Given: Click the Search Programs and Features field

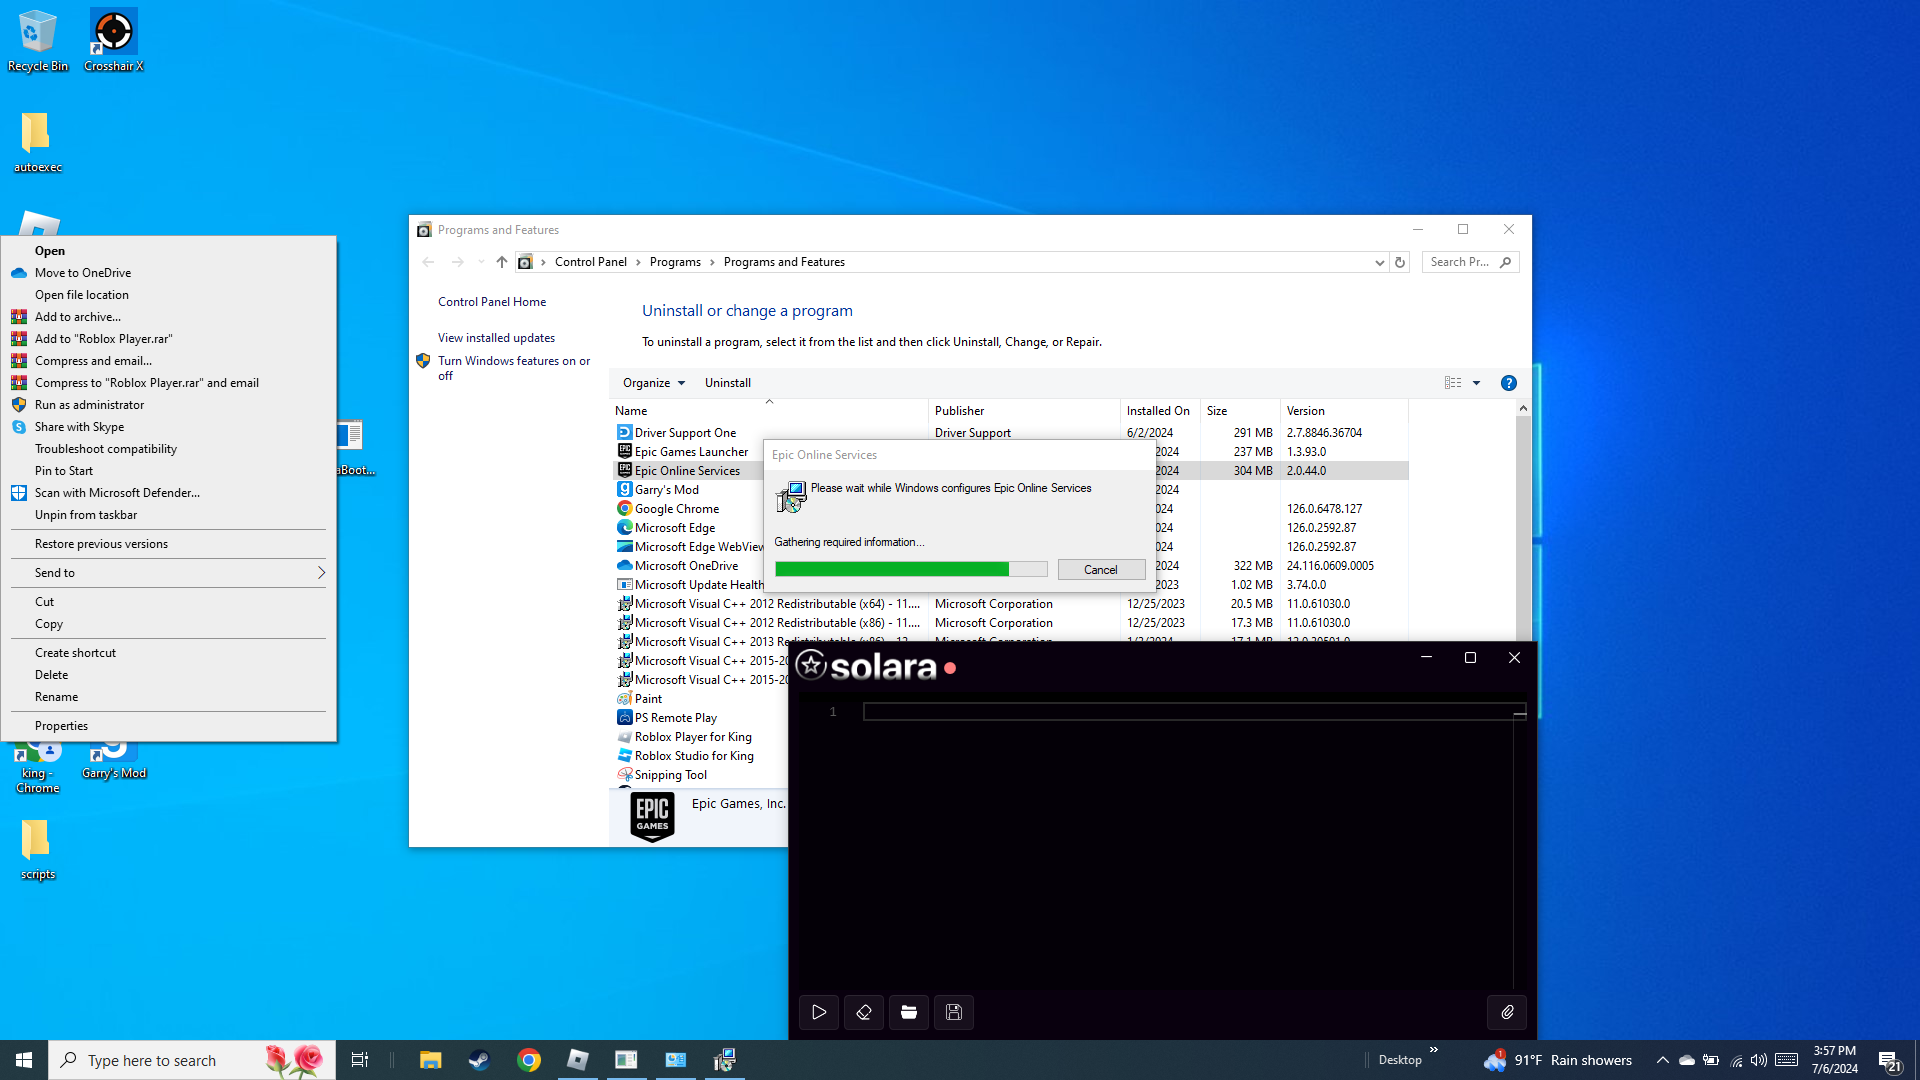Looking at the screenshot, I should point(1460,262).
